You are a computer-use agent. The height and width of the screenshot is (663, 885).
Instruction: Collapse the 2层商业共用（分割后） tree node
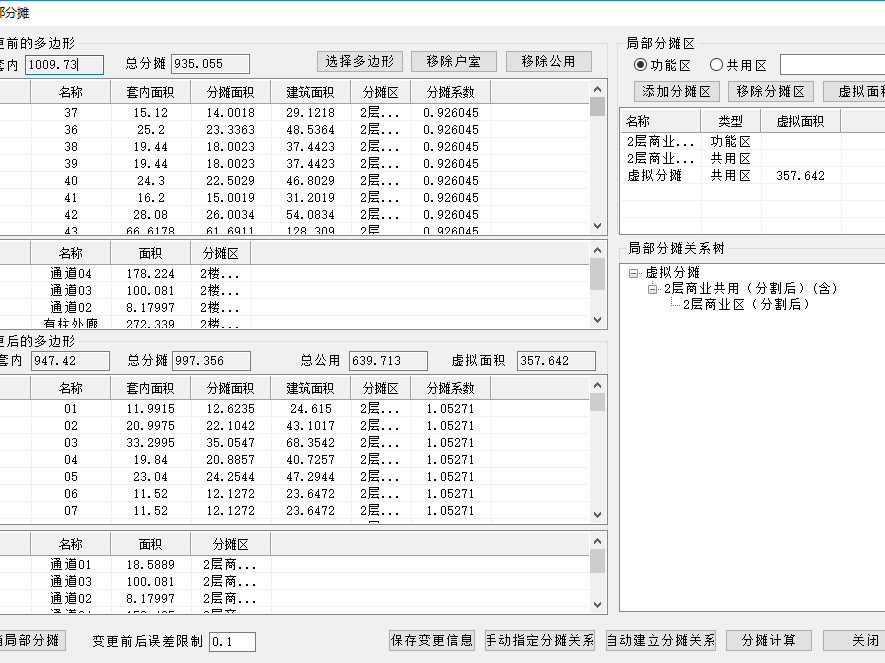pyautogui.click(x=652, y=289)
